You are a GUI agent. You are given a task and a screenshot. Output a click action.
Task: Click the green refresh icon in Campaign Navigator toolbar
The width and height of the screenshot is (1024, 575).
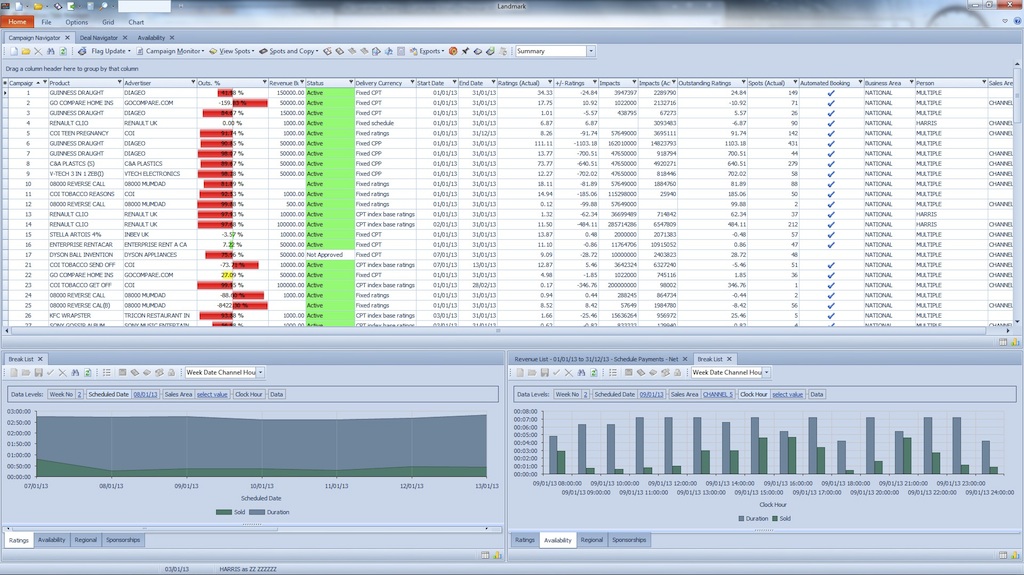pyautogui.click(x=62, y=51)
